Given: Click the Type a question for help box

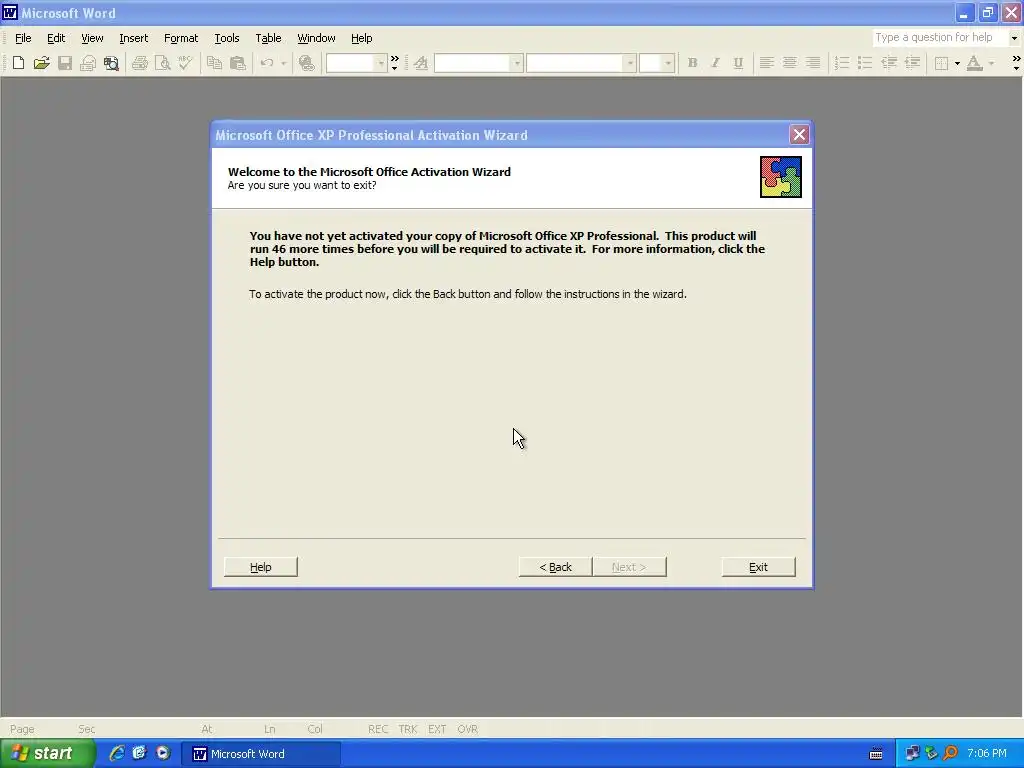Looking at the screenshot, I should coord(940,38).
